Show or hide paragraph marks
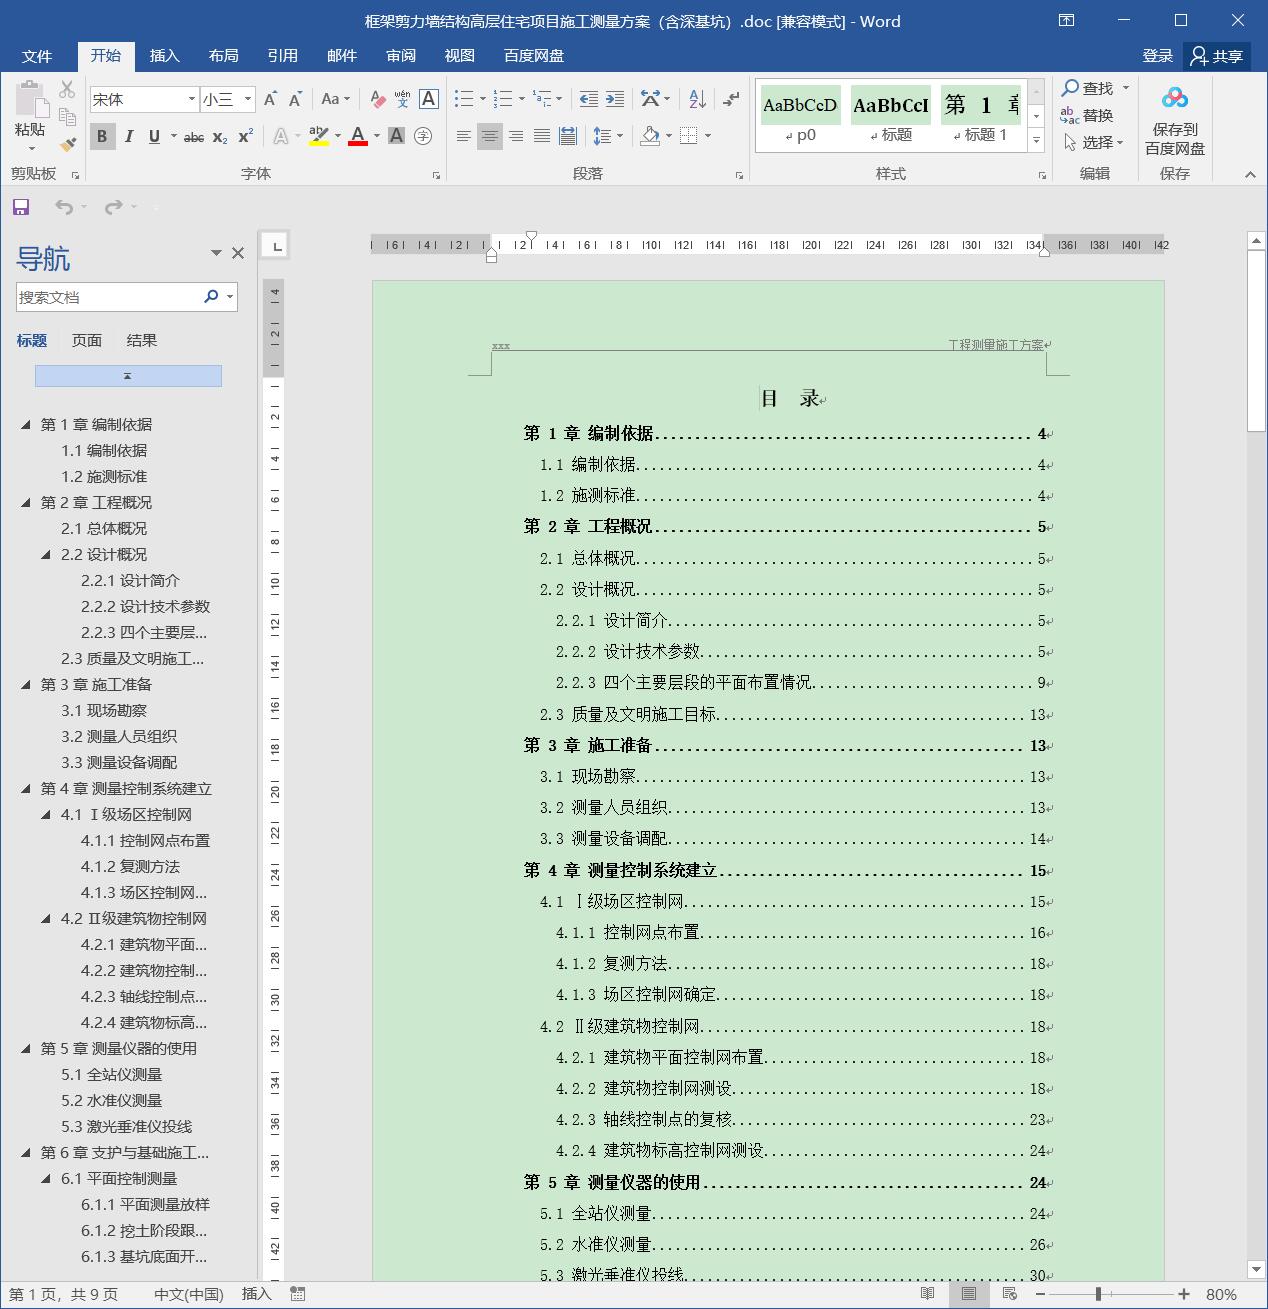This screenshot has height=1309, width=1268. [732, 99]
